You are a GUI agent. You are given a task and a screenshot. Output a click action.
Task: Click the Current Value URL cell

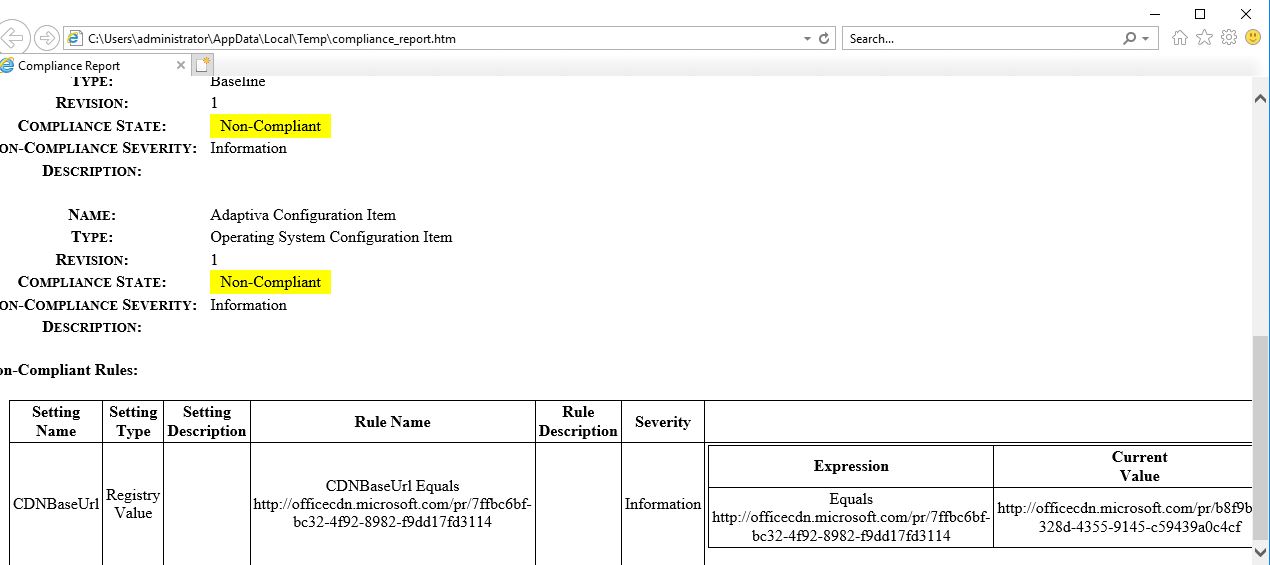point(1124,517)
